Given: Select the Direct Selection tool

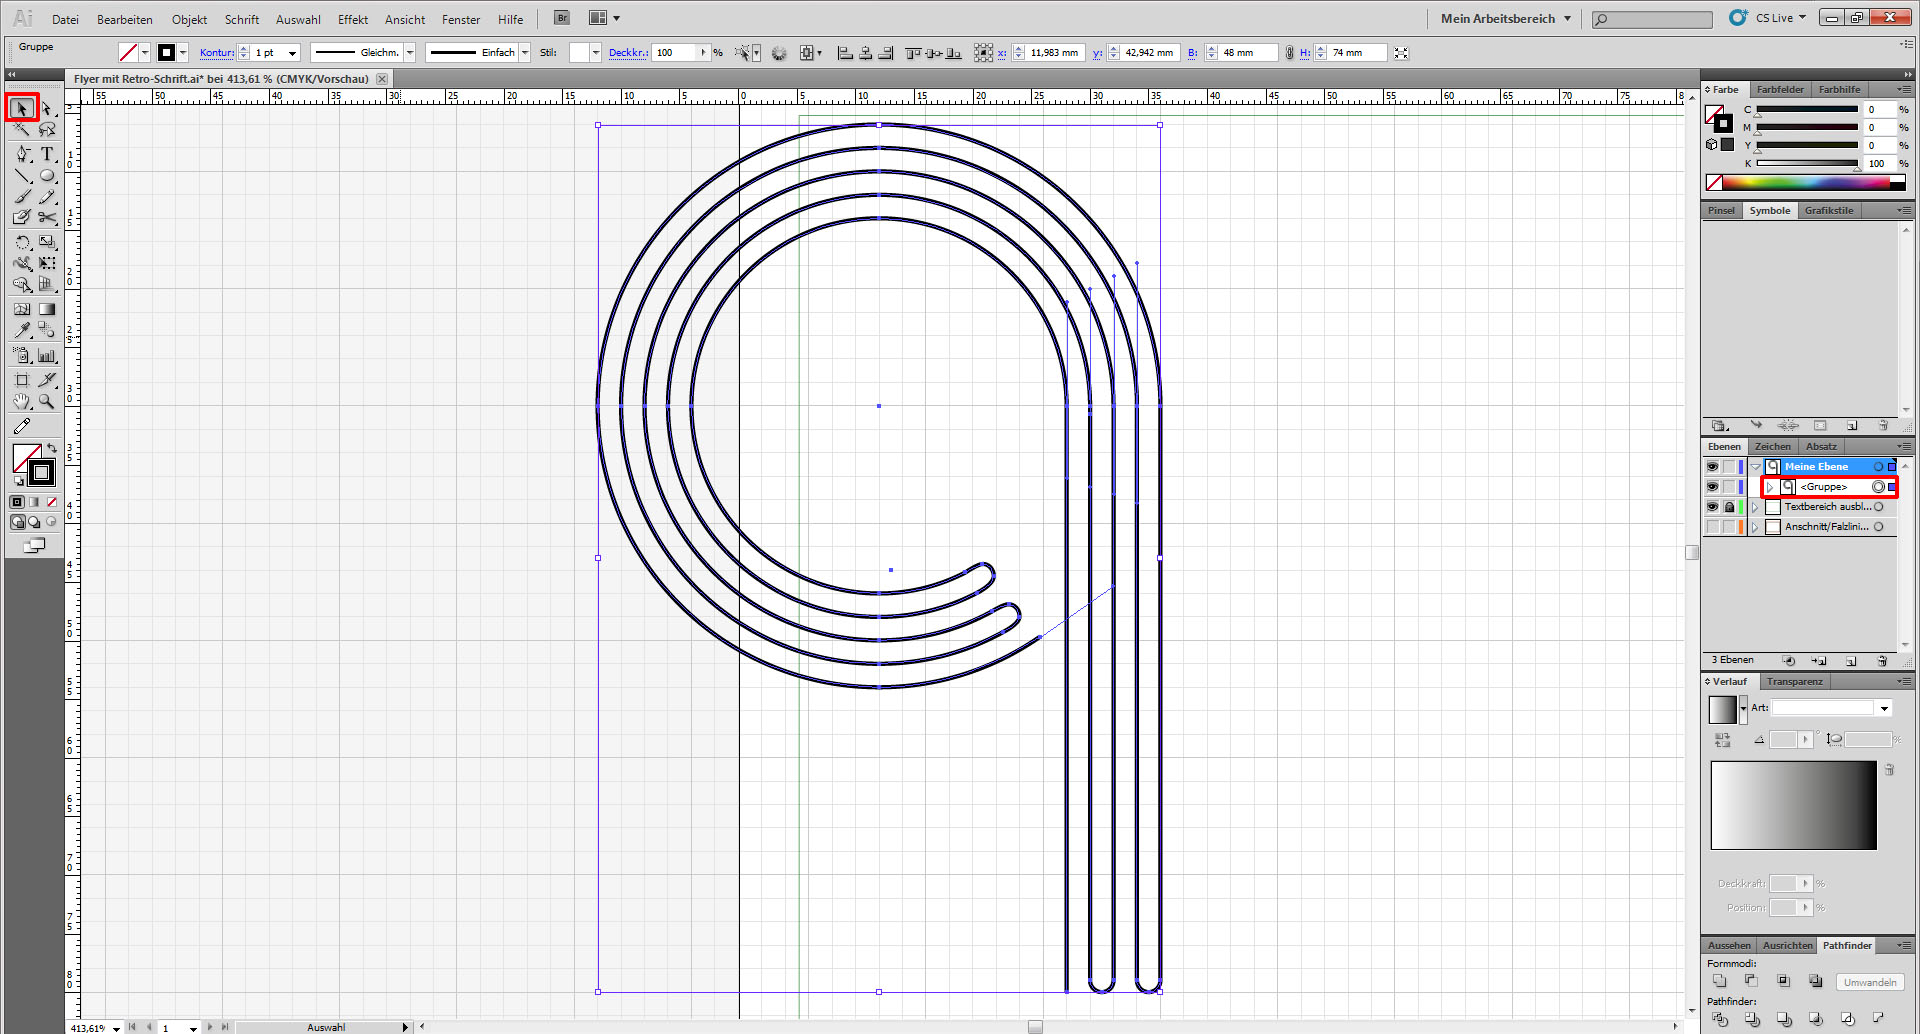Looking at the screenshot, I should pyautogui.click(x=47, y=108).
